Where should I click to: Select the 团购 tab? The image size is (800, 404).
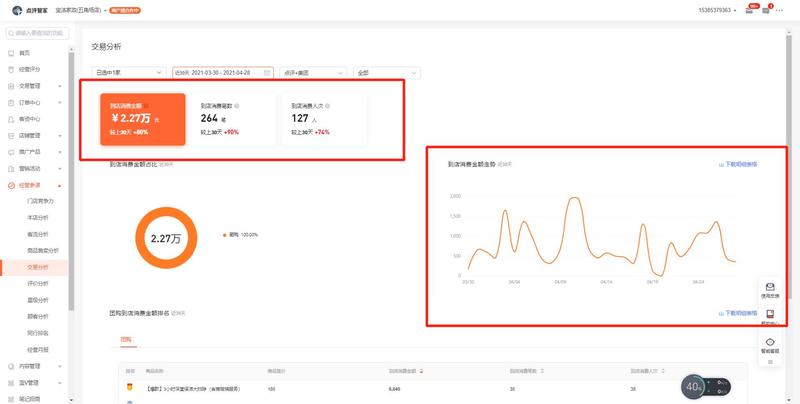126,339
